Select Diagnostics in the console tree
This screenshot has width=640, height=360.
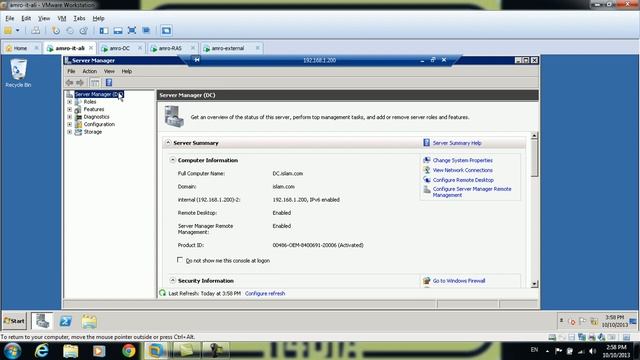[x=96, y=117]
